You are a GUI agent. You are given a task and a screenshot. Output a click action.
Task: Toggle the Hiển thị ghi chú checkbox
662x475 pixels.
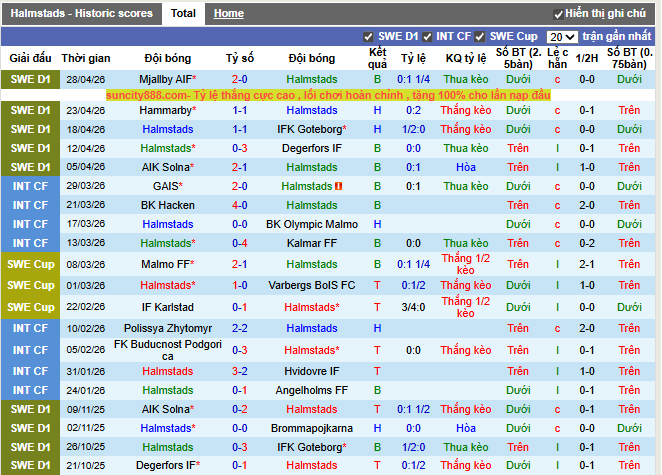point(558,14)
